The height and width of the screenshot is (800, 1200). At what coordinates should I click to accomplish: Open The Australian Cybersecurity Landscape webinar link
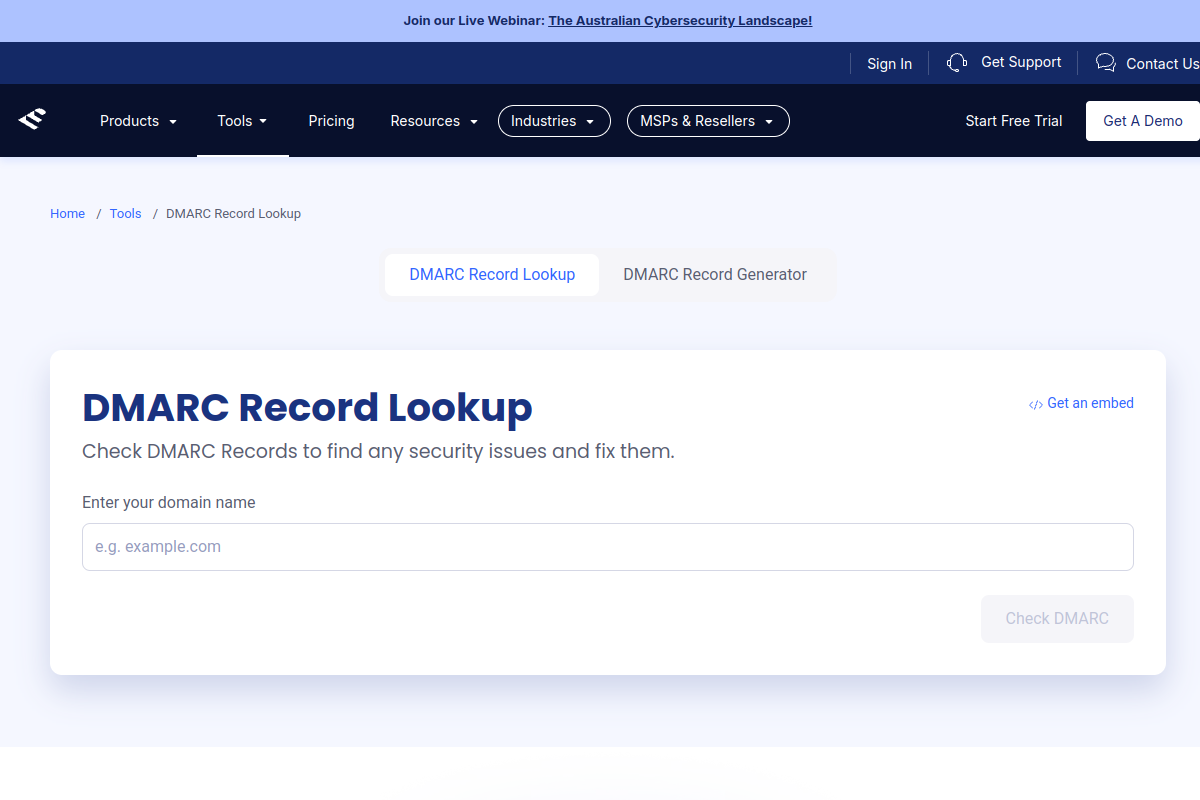680,20
